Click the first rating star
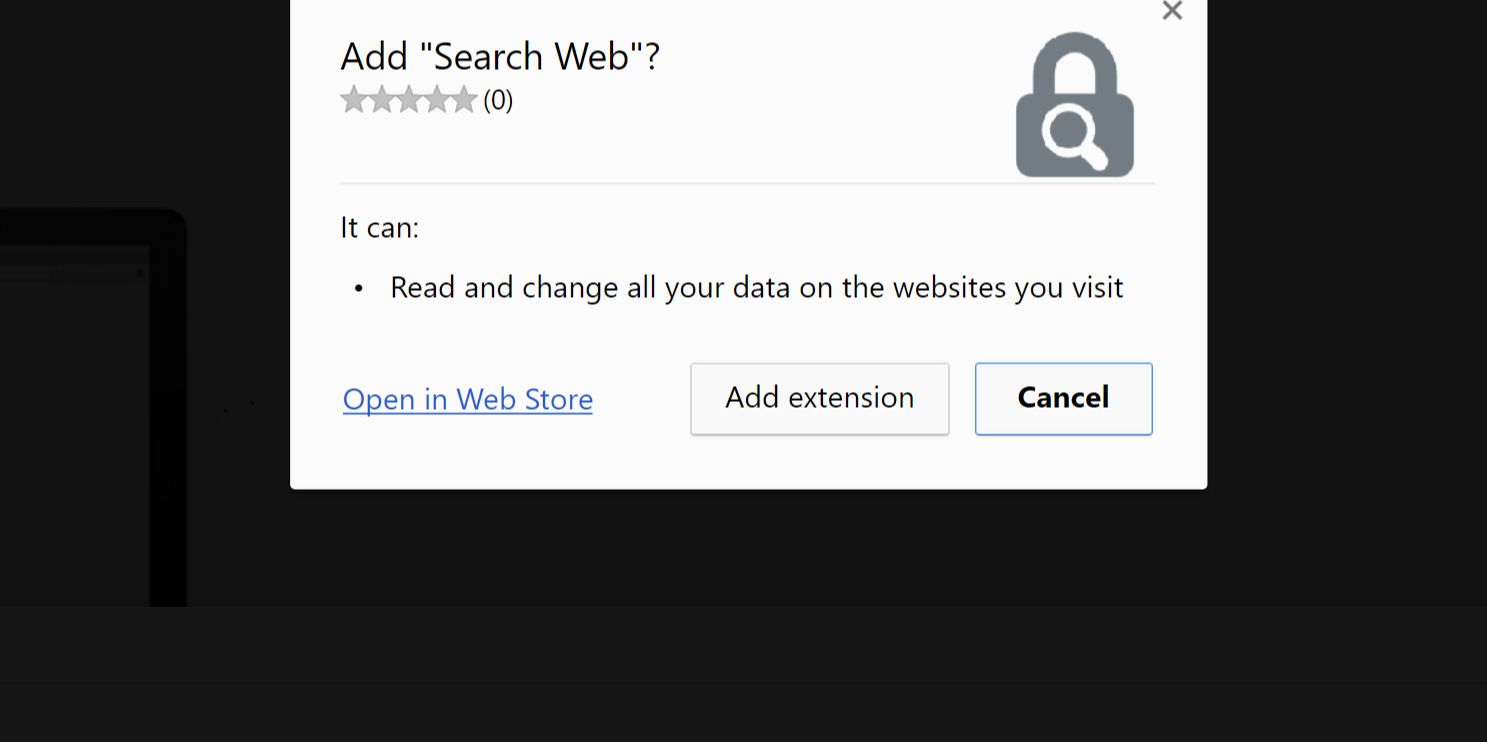The width and height of the screenshot is (1487, 742). tap(353, 100)
